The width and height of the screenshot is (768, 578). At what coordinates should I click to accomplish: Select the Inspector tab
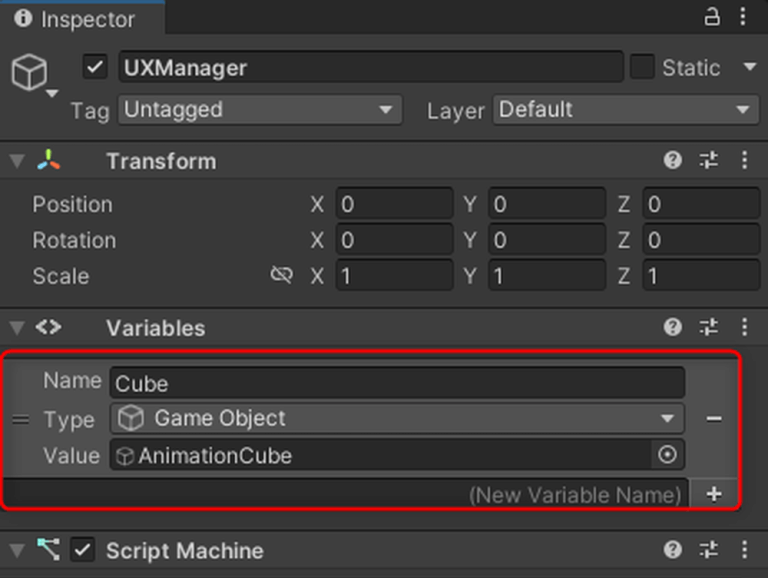click(x=80, y=18)
